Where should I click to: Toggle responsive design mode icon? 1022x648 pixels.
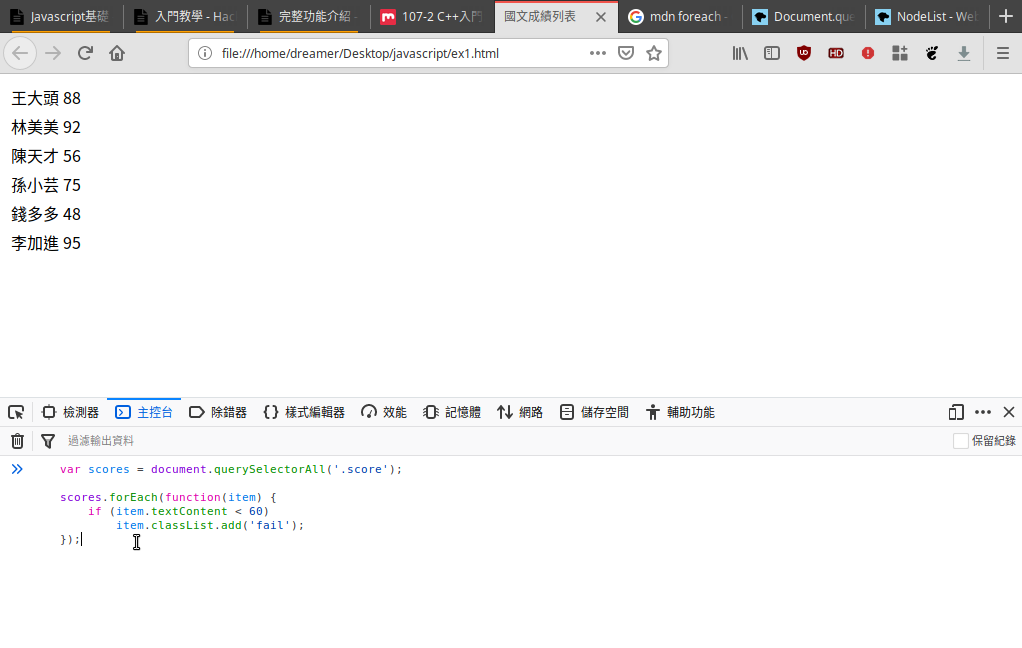[x=956, y=412]
